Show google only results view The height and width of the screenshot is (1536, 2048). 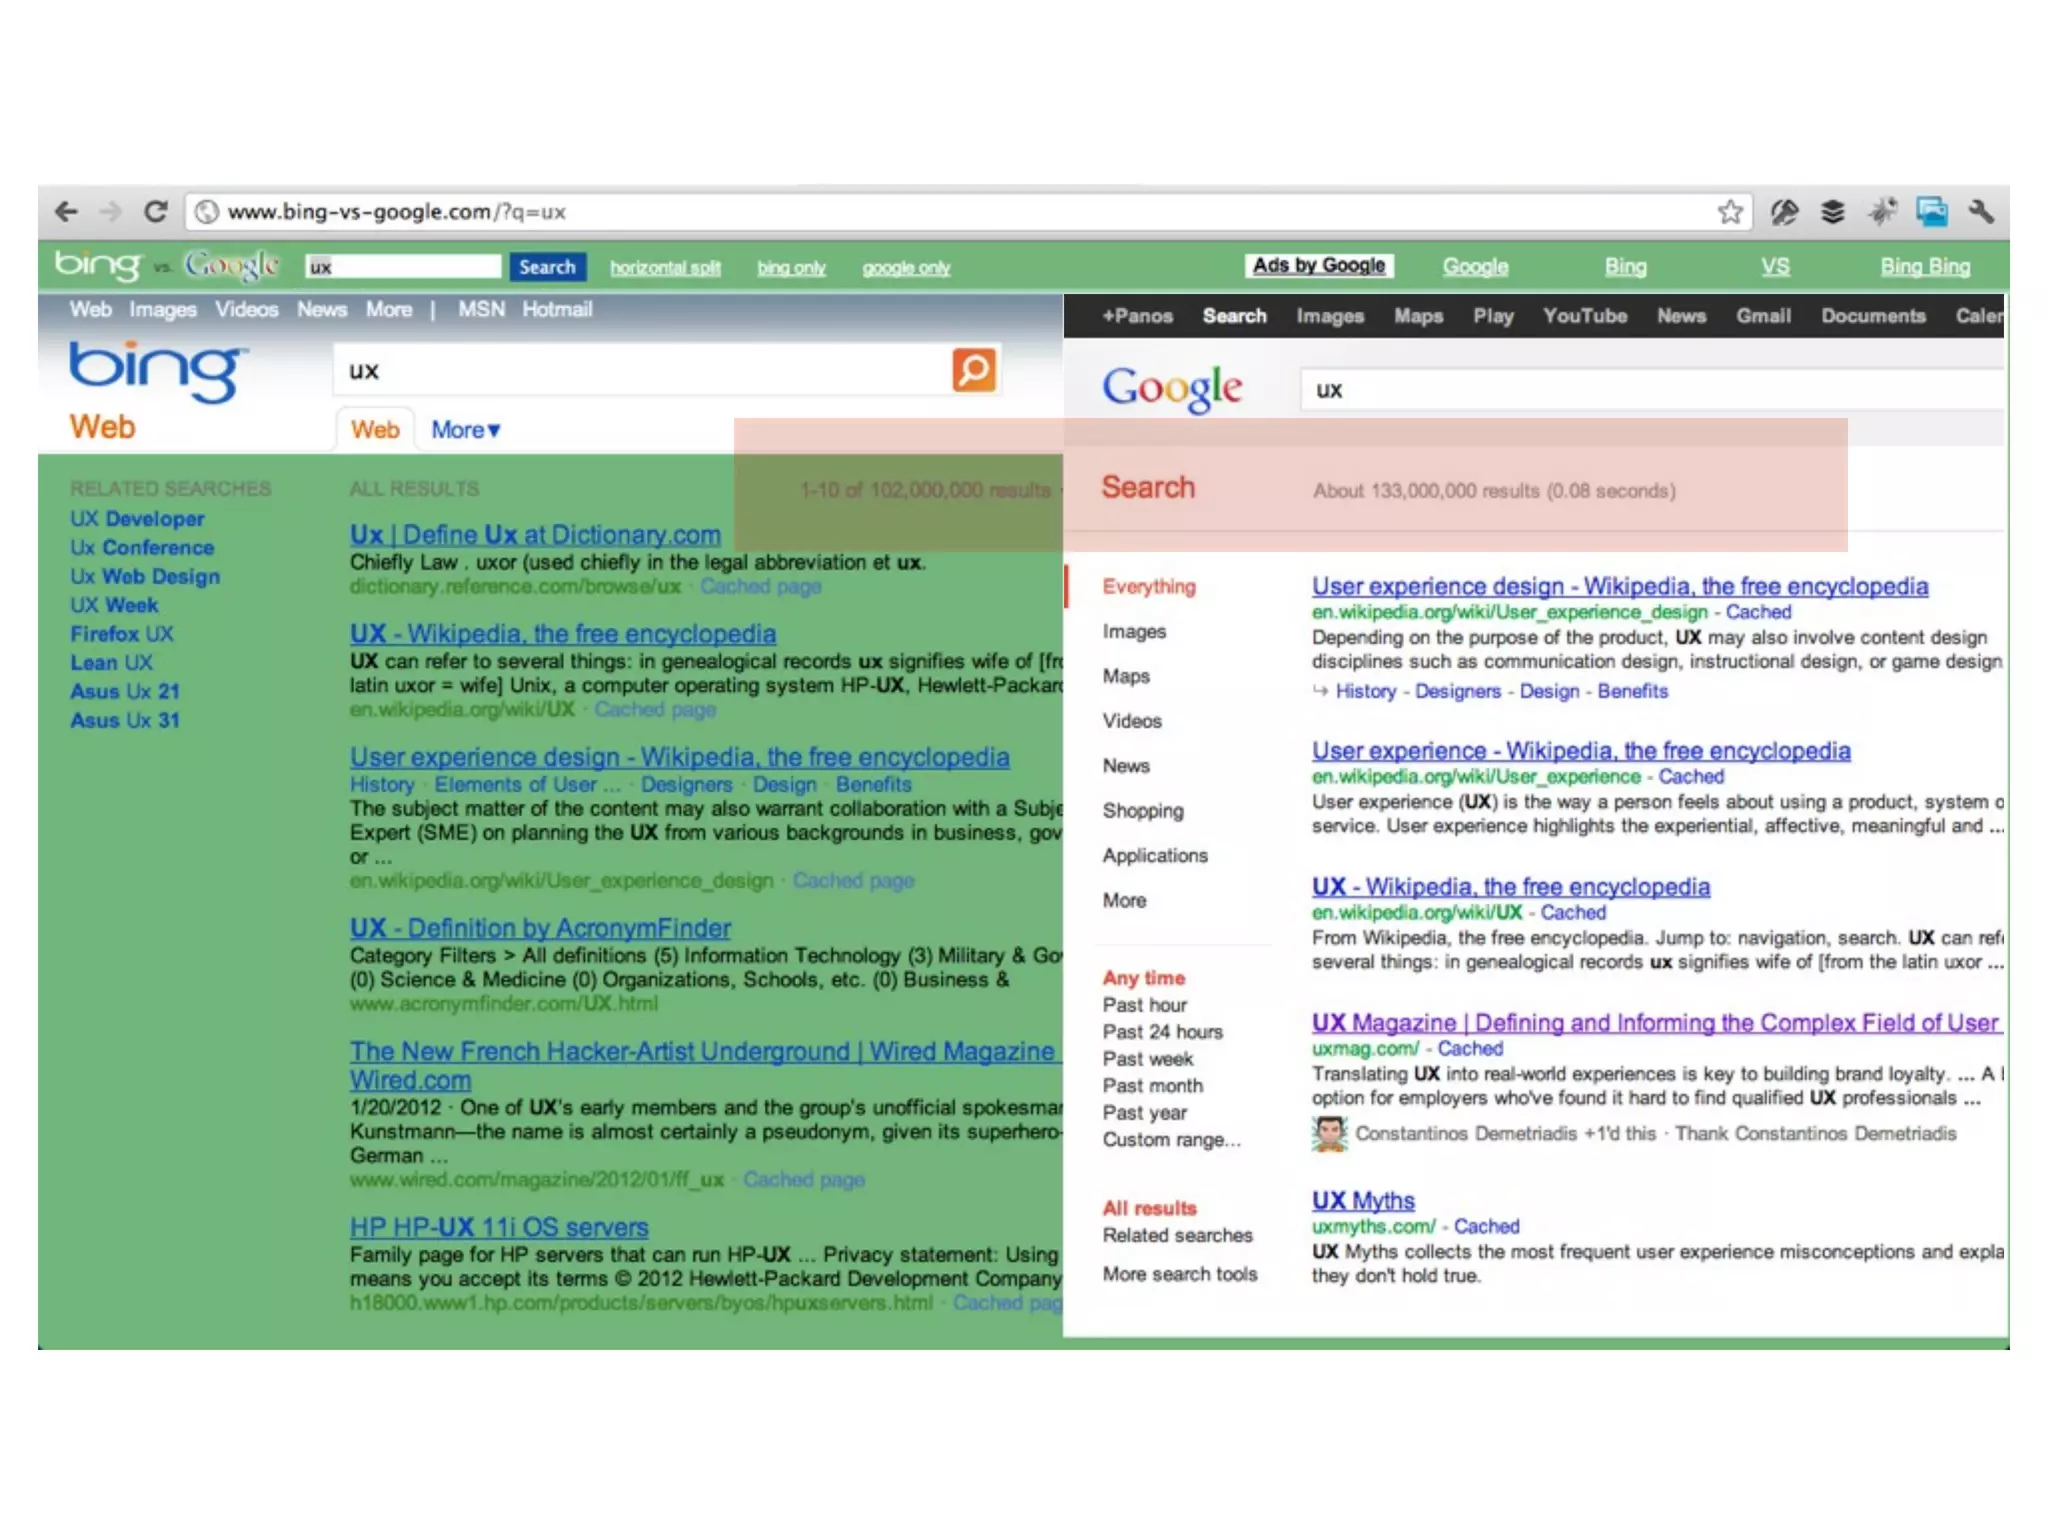click(906, 268)
